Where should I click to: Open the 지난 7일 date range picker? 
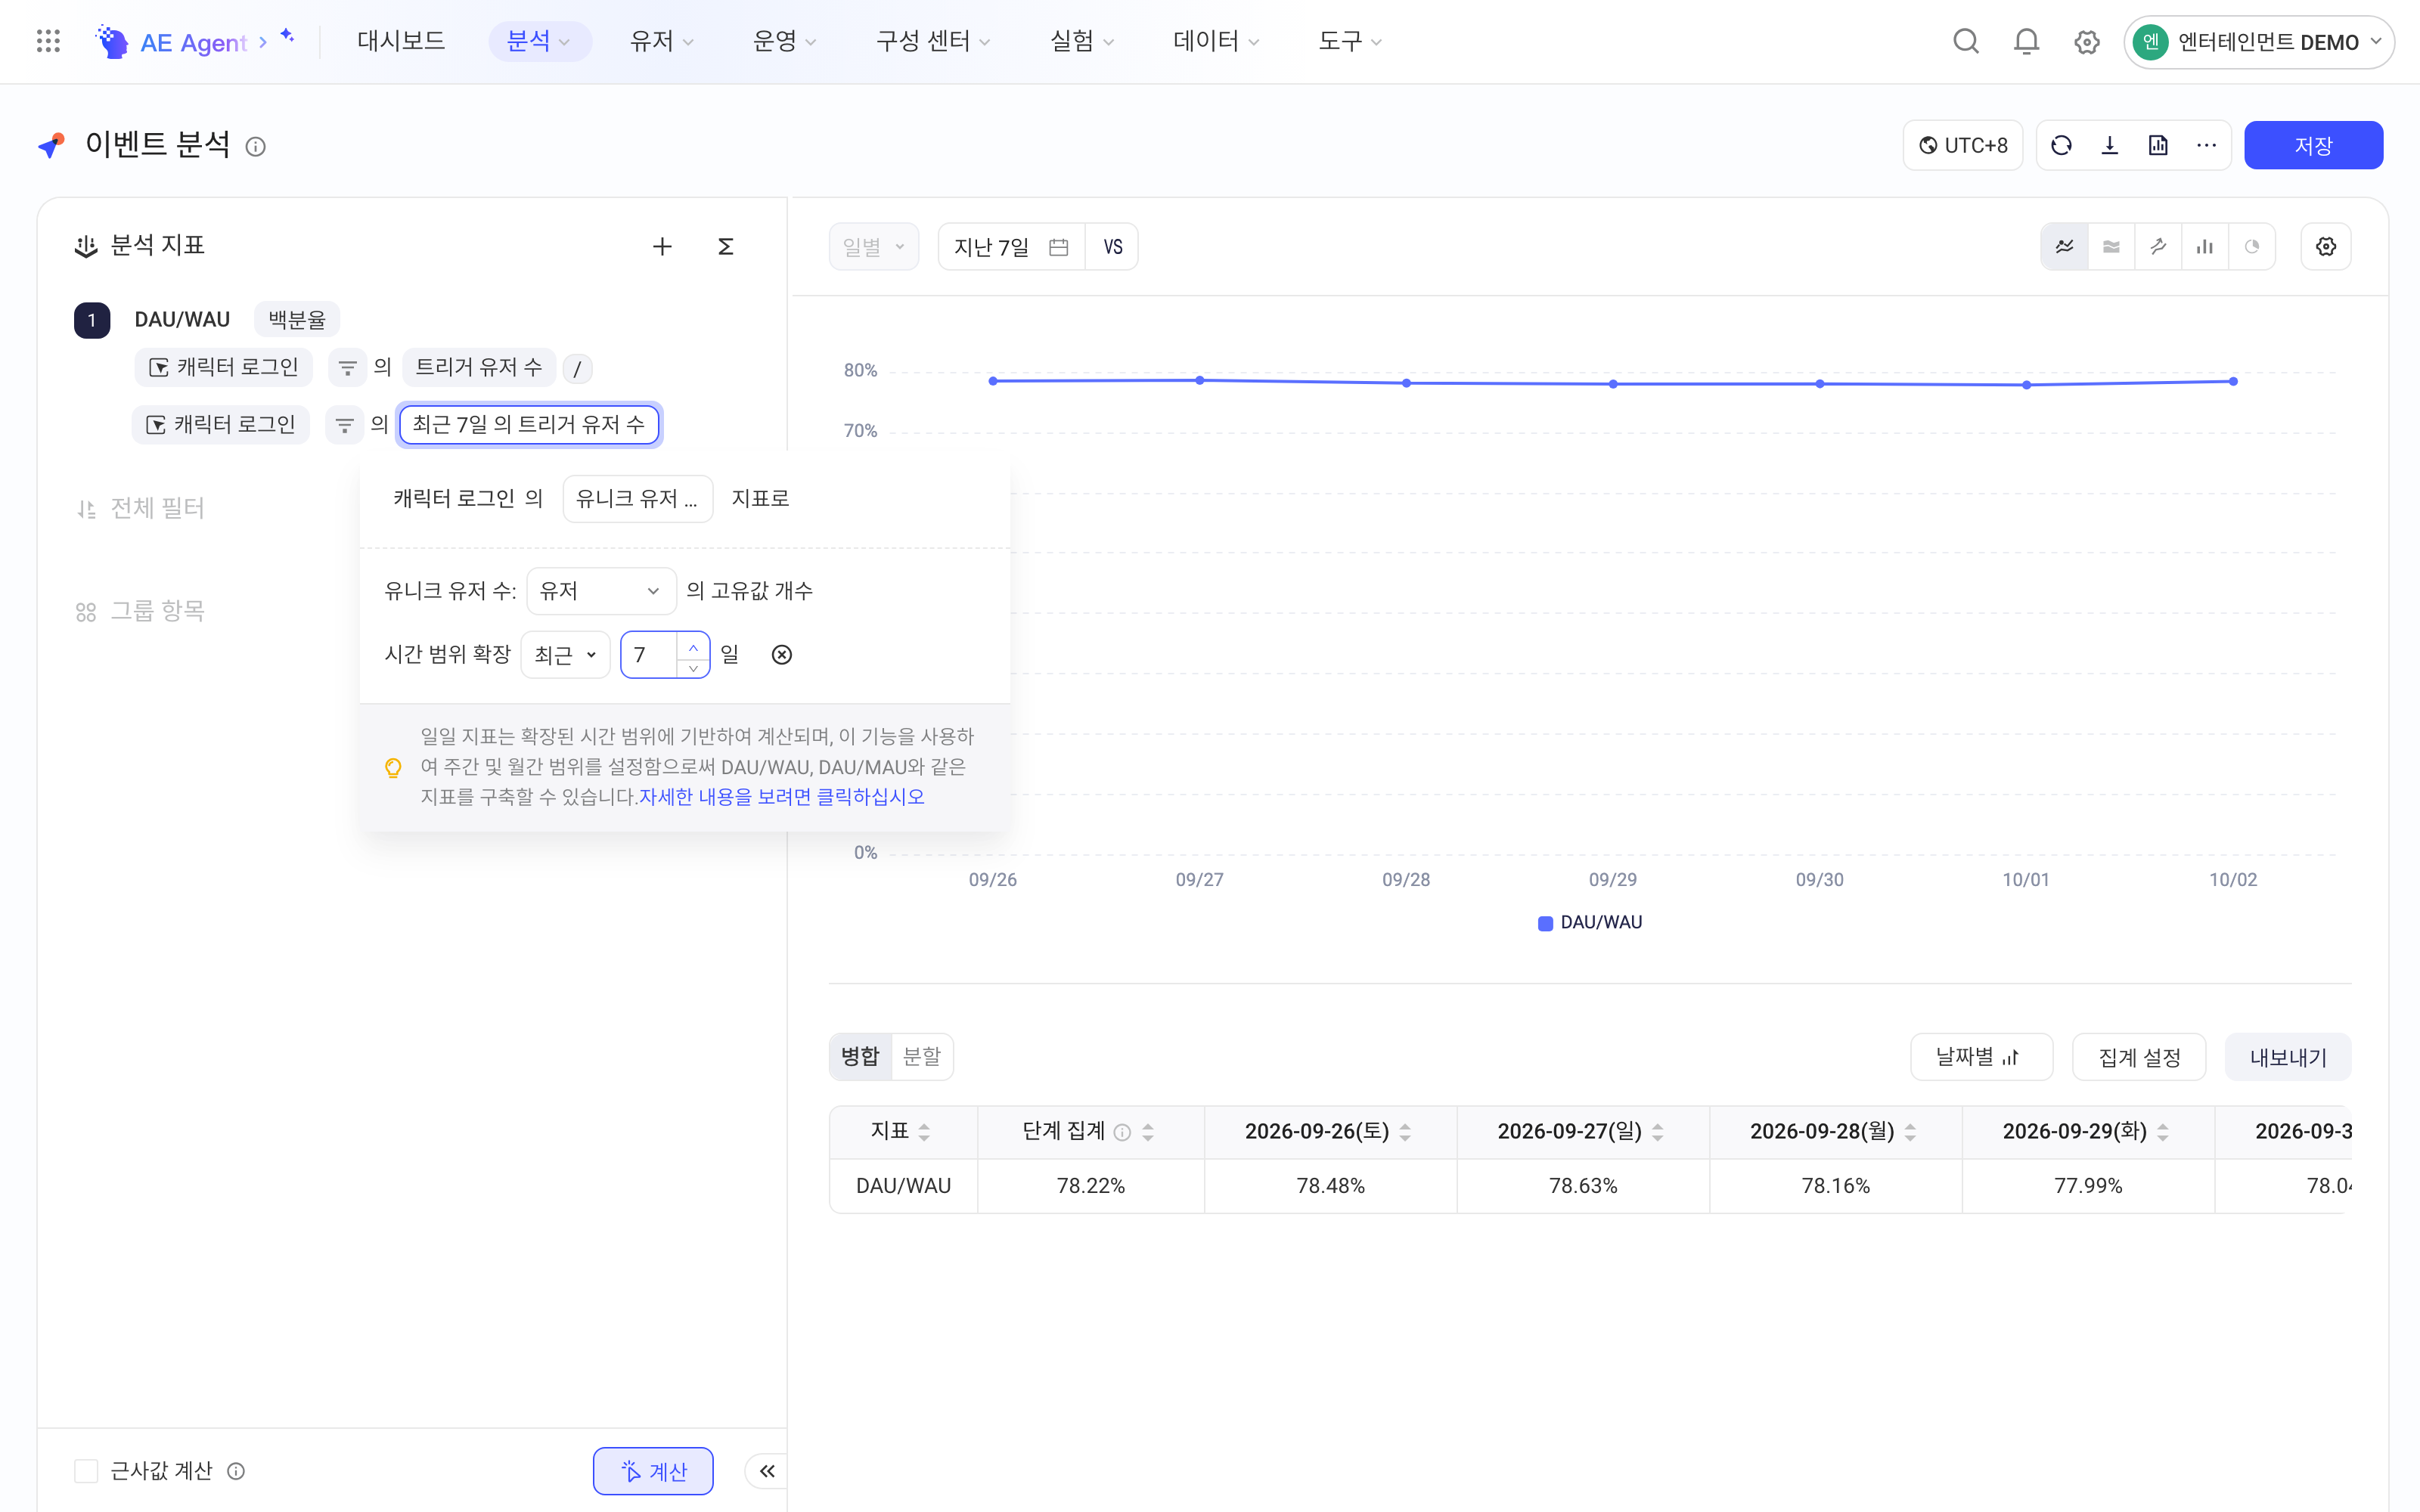[x=1011, y=247]
